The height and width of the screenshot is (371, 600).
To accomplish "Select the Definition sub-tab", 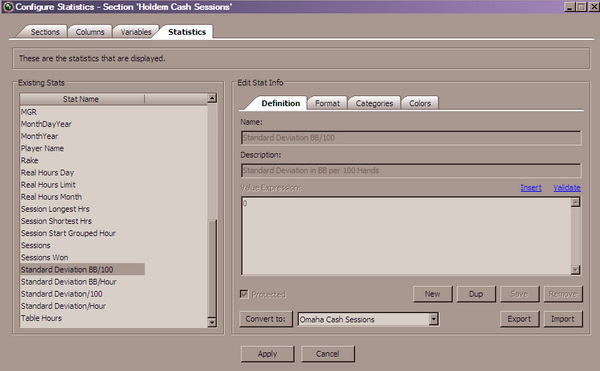I will [280, 103].
